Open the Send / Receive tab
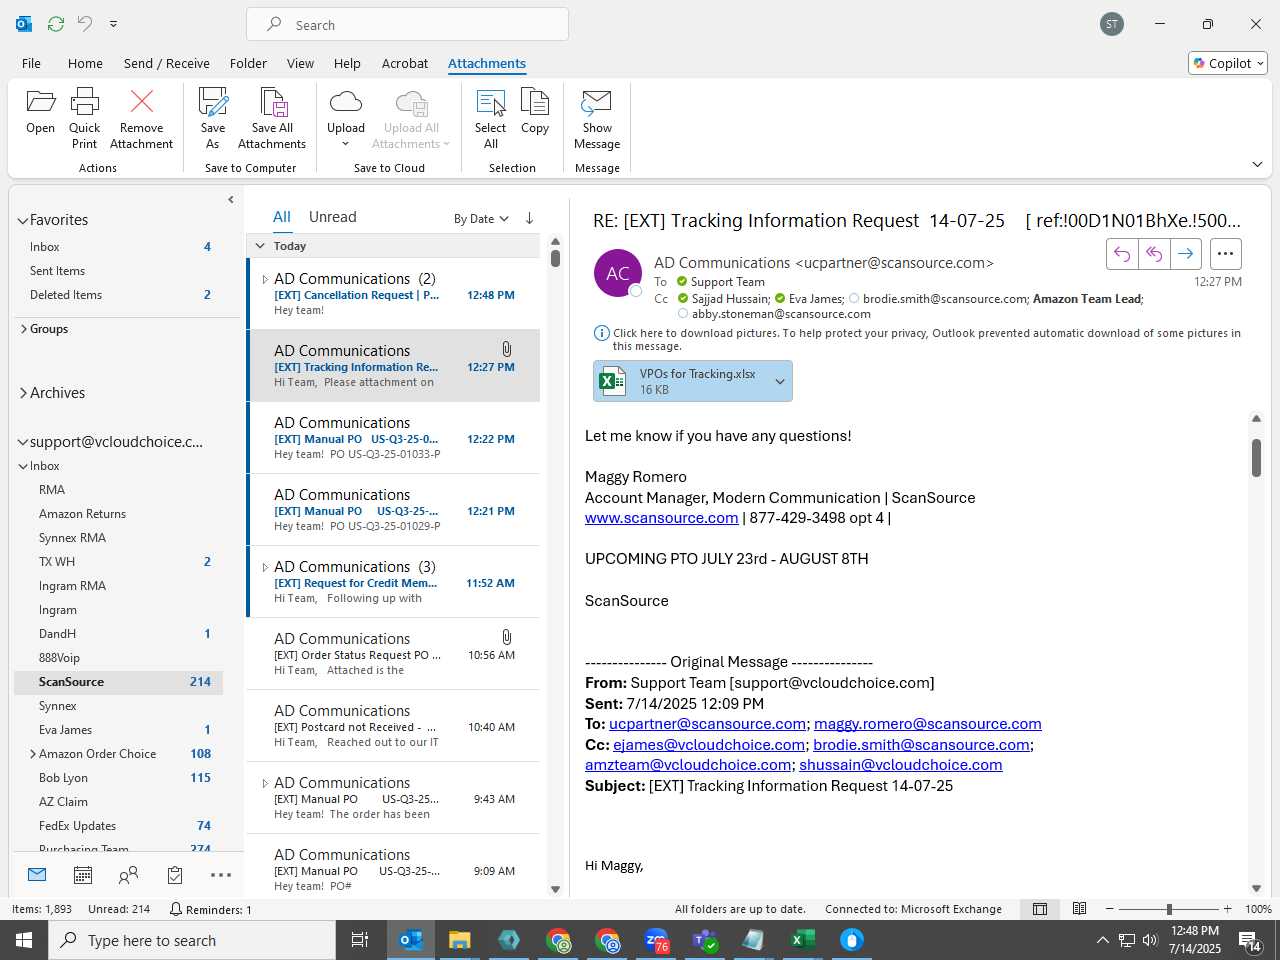Screen dimensions: 1280x960 pos(167,63)
